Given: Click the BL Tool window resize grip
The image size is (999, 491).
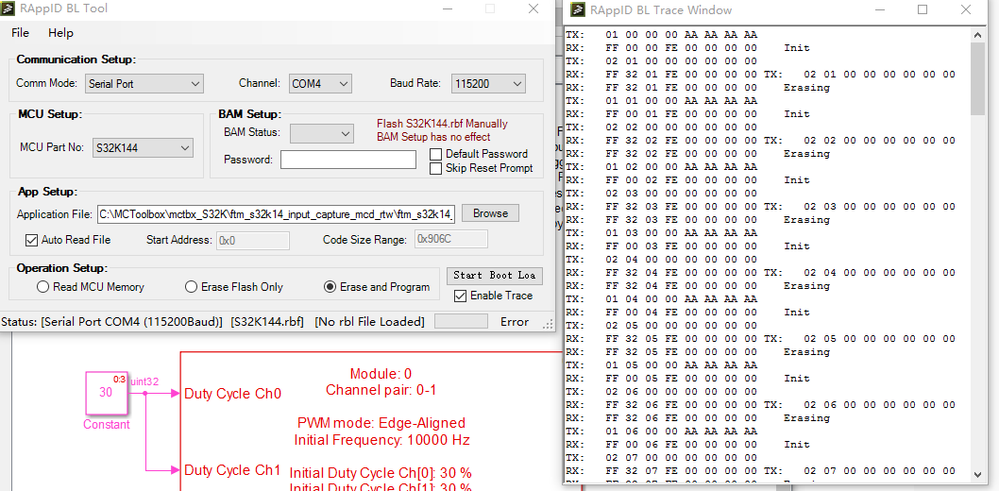Looking at the screenshot, I should pyautogui.click(x=548, y=324).
